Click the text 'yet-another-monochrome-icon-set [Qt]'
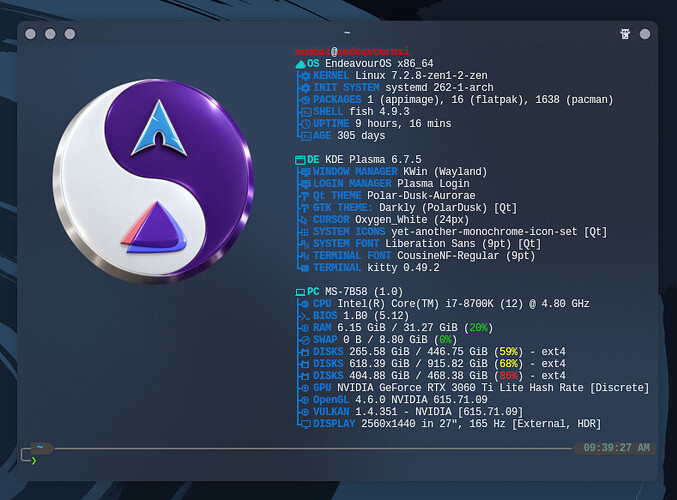Image resolution: width=677 pixels, height=500 pixels. pyautogui.click(x=499, y=232)
